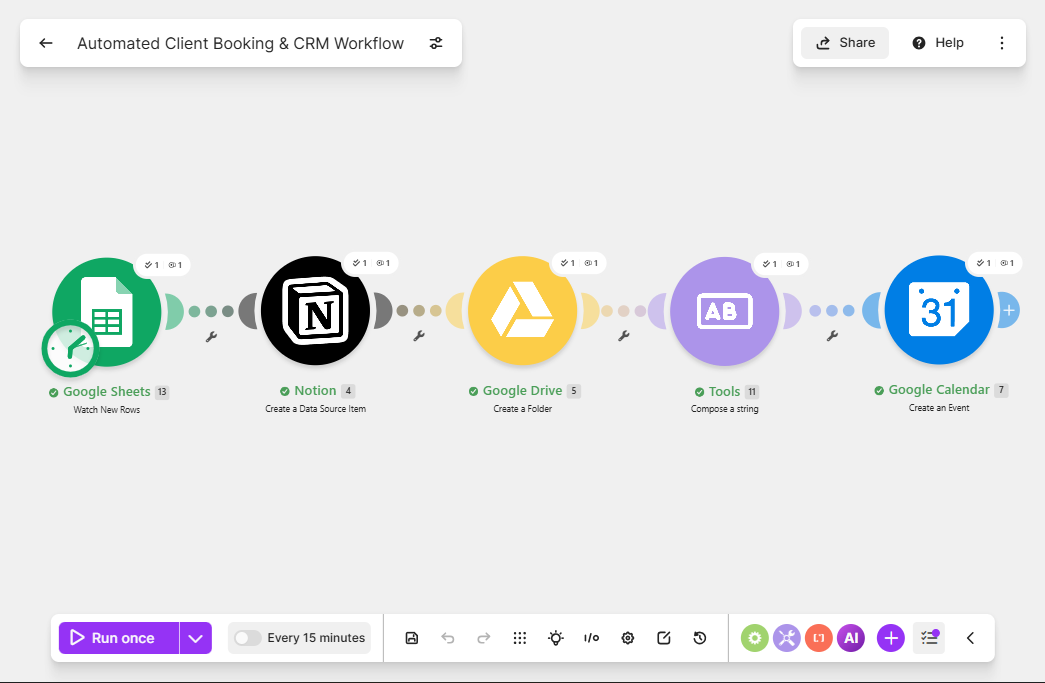The image size is (1045, 683).
Task: Click the green gear flow control icon
Action: (x=754, y=638)
